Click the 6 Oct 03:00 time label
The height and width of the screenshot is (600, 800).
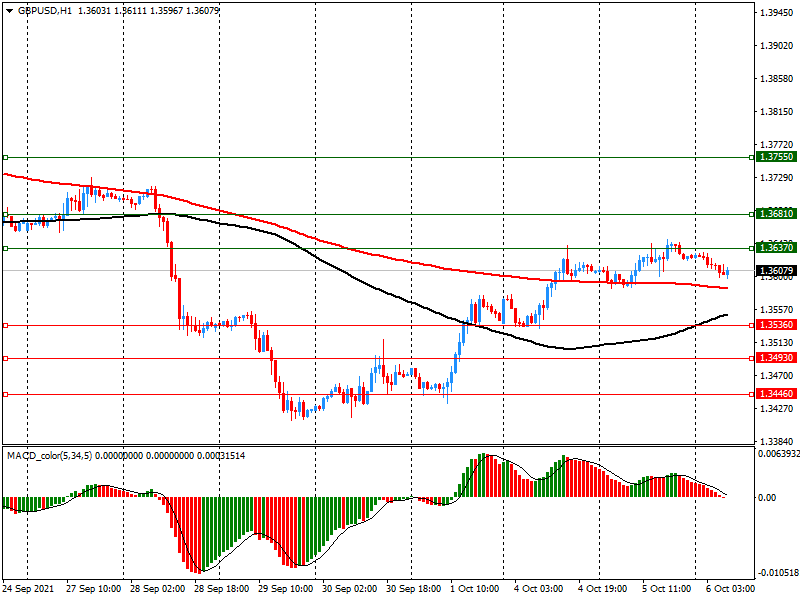pos(730,589)
